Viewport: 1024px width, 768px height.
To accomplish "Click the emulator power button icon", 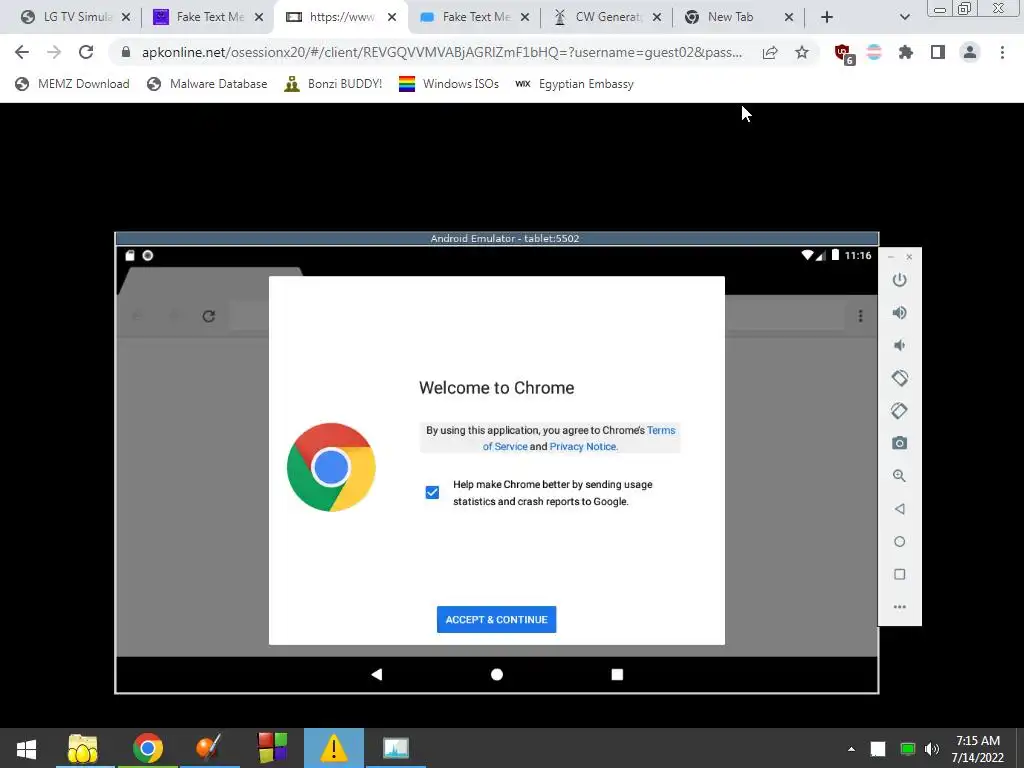I will tap(899, 280).
